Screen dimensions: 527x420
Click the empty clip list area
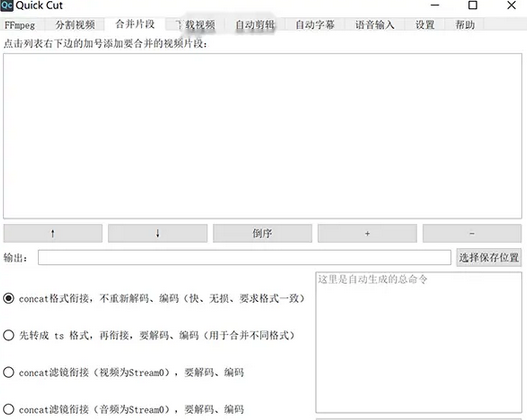point(262,136)
